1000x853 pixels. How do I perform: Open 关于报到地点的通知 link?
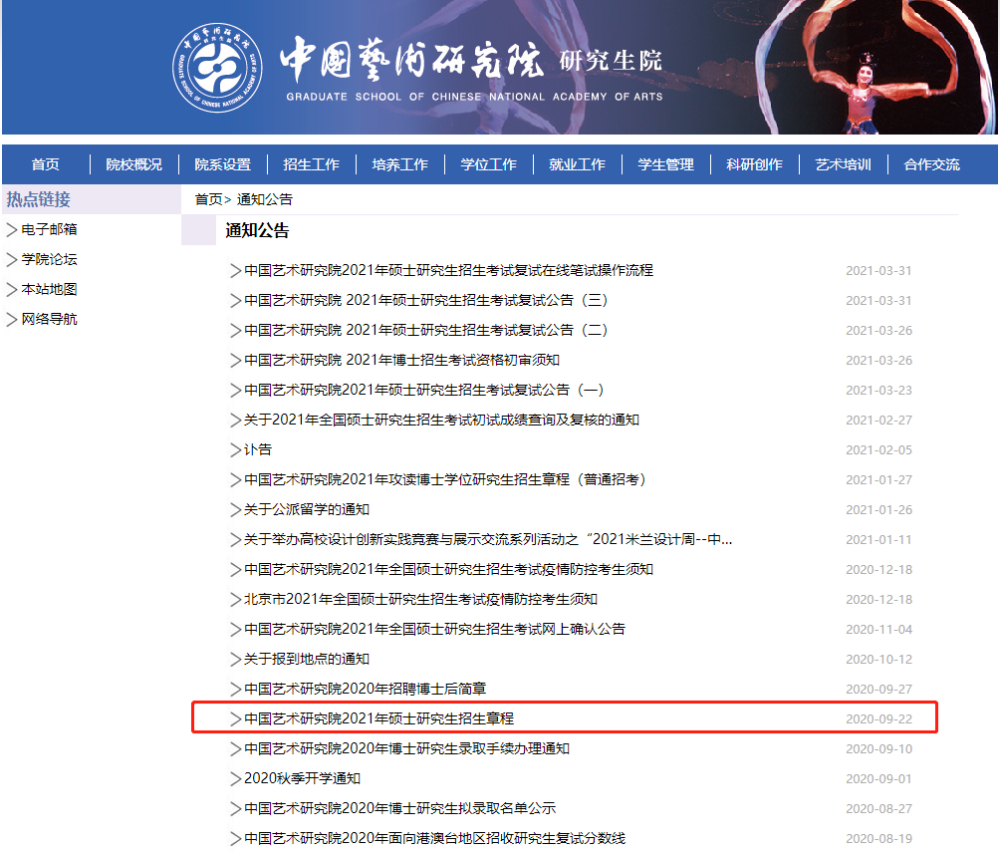307,659
